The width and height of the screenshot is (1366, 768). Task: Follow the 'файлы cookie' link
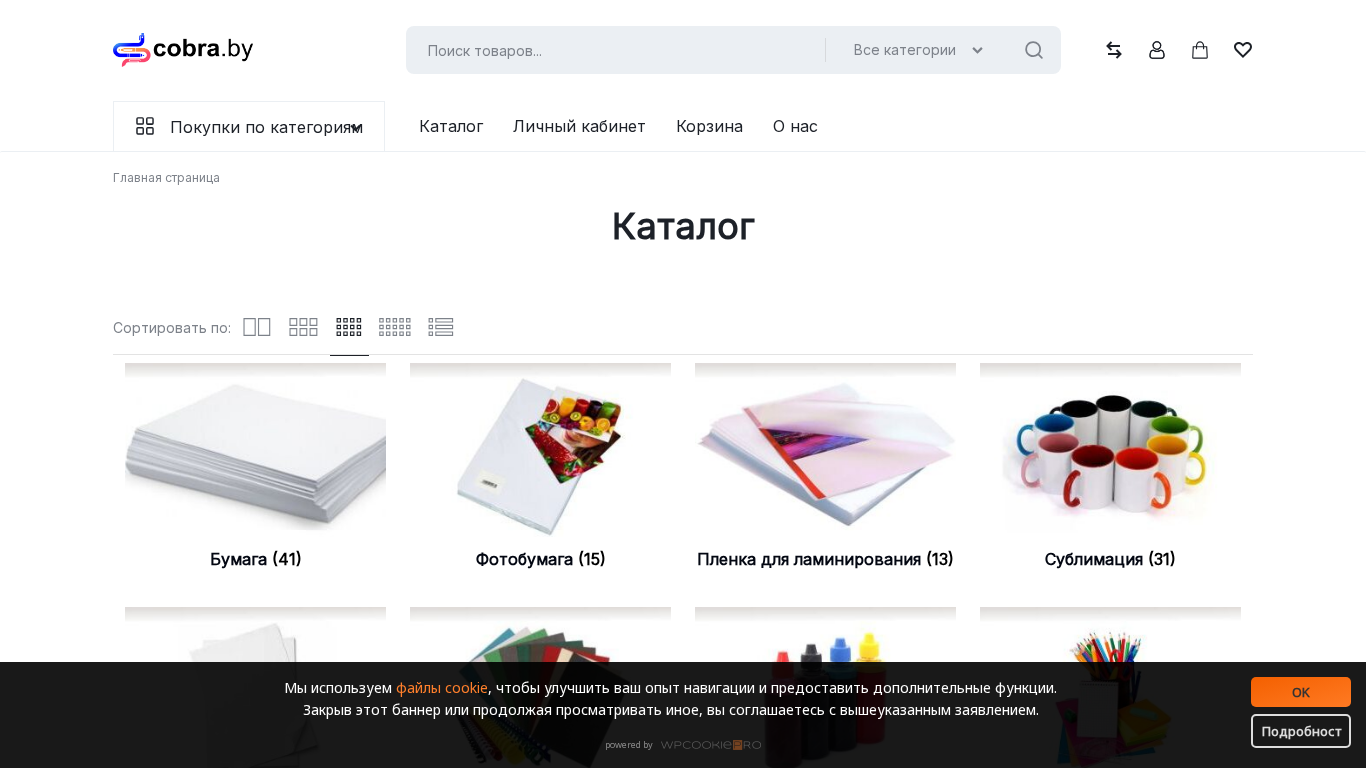click(442, 688)
